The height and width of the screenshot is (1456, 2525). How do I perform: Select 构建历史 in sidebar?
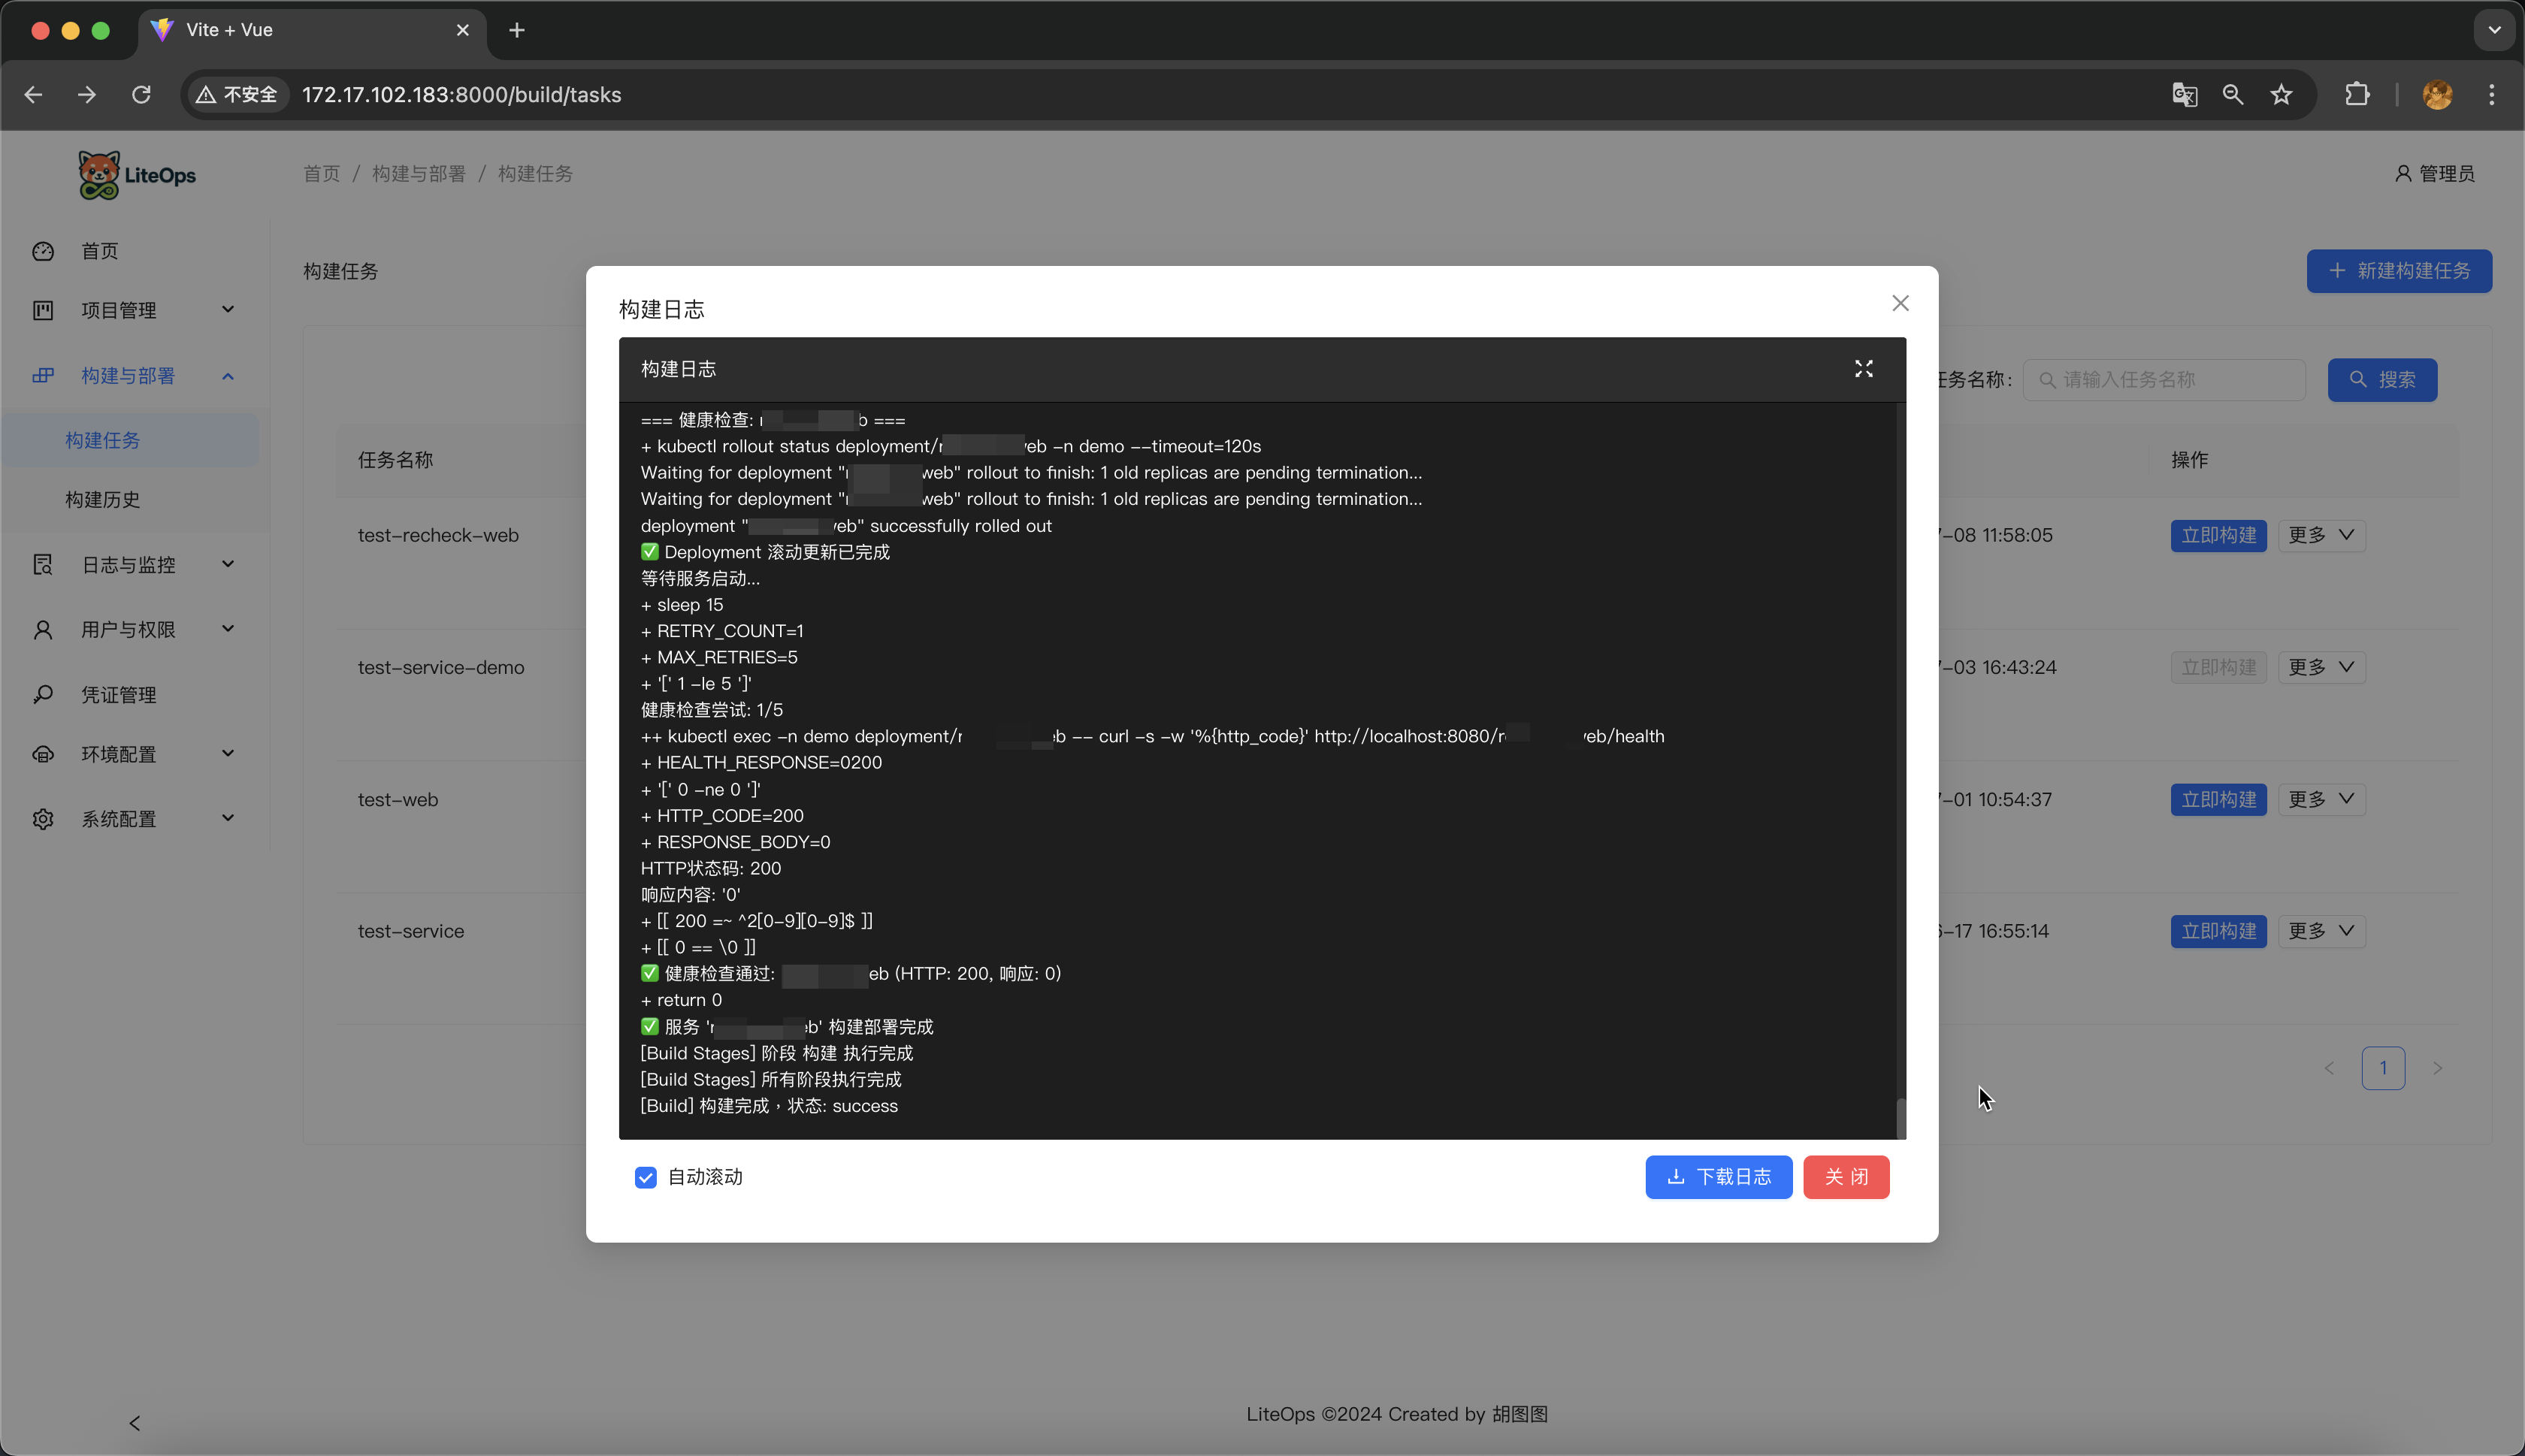click(103, 499)
